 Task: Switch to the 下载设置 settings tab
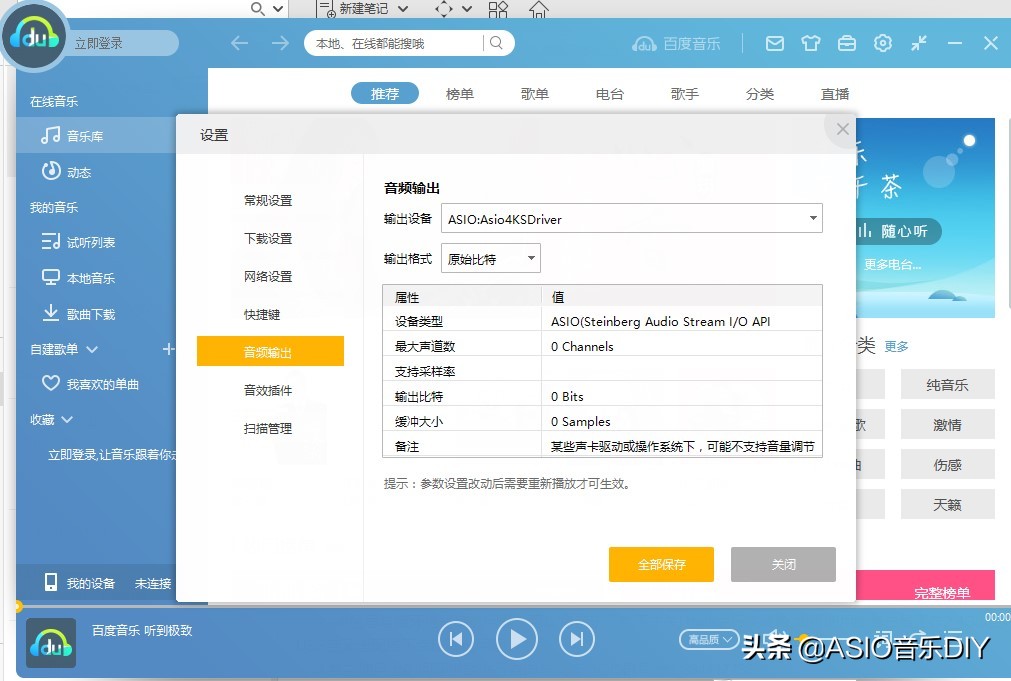[x=270, y=238]
